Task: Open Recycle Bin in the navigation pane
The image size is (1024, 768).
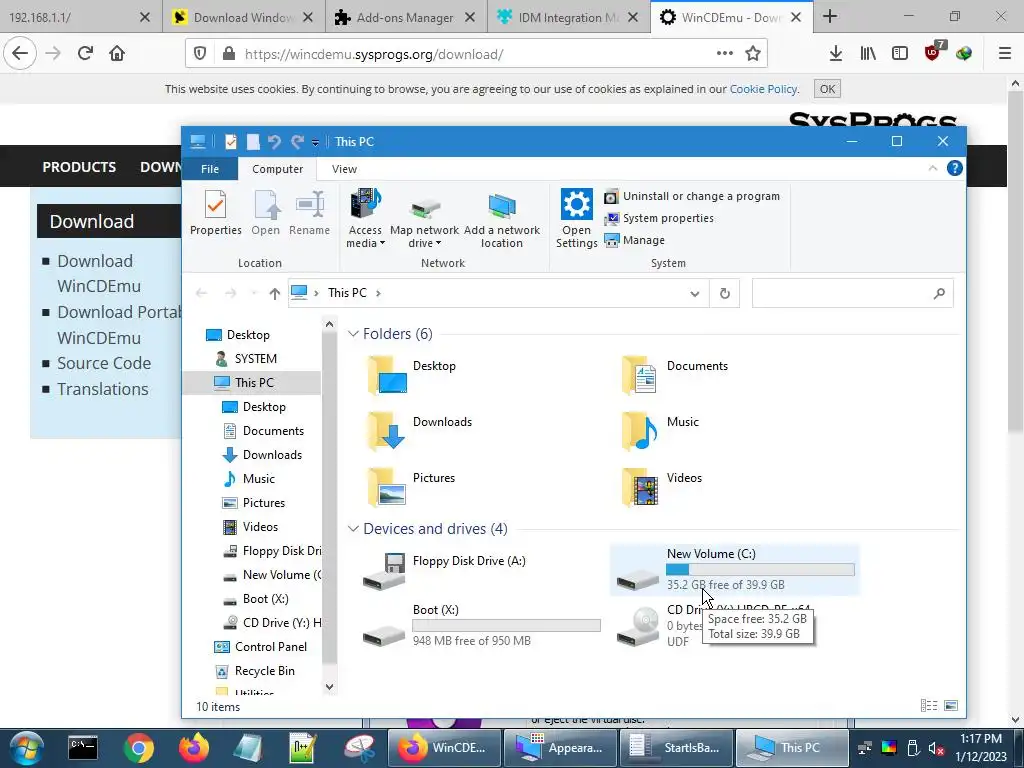Action: point(264,671)
